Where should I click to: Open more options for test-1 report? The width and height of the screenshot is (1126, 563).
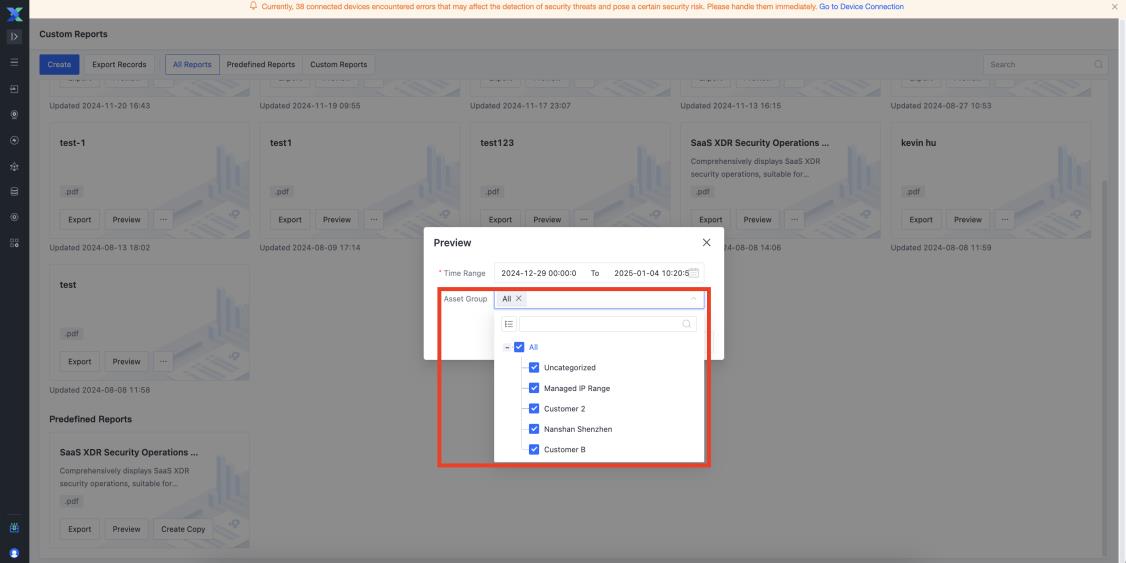(x=163, y=220)
